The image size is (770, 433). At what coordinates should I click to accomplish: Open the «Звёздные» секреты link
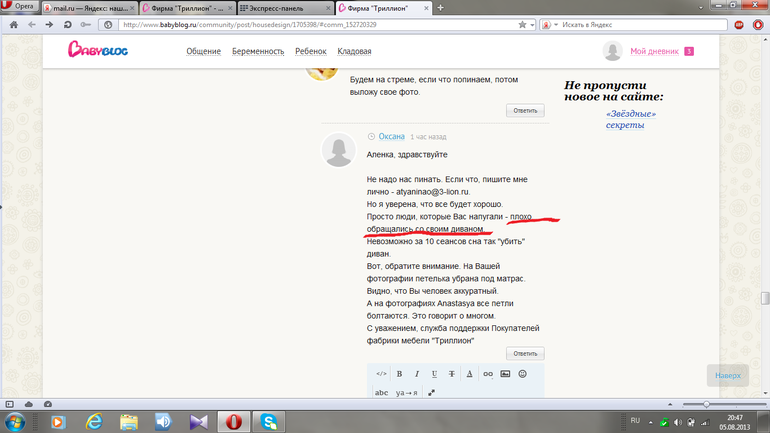[x=631, y=119]
